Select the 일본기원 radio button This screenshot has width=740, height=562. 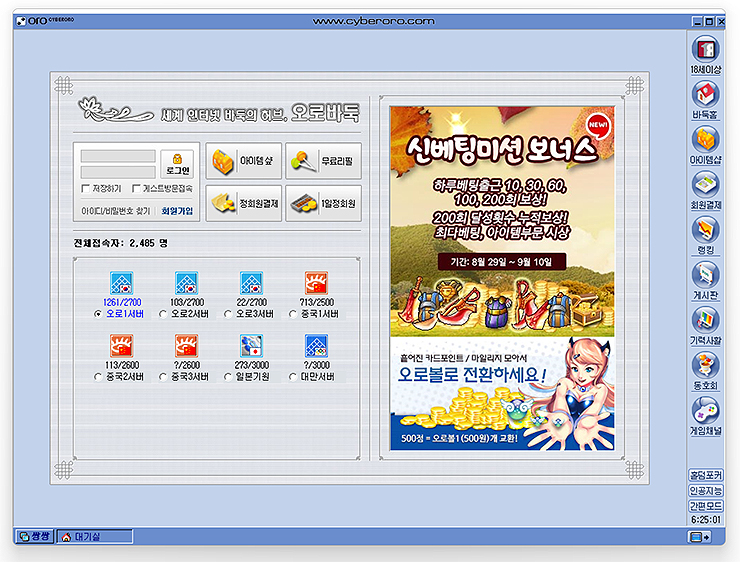click(x=228, y=377)
